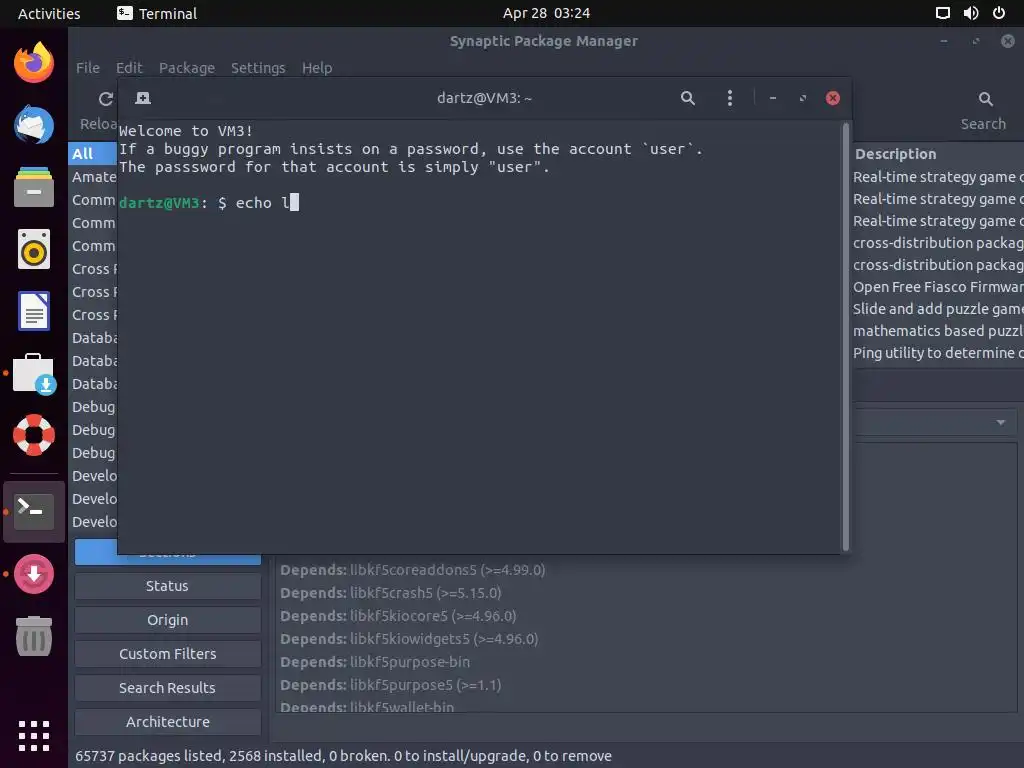Click 'Depends: libkf5purpose5 (>=1.1)' line
Screen dimensions: 1024x768
tap(391, 685)
